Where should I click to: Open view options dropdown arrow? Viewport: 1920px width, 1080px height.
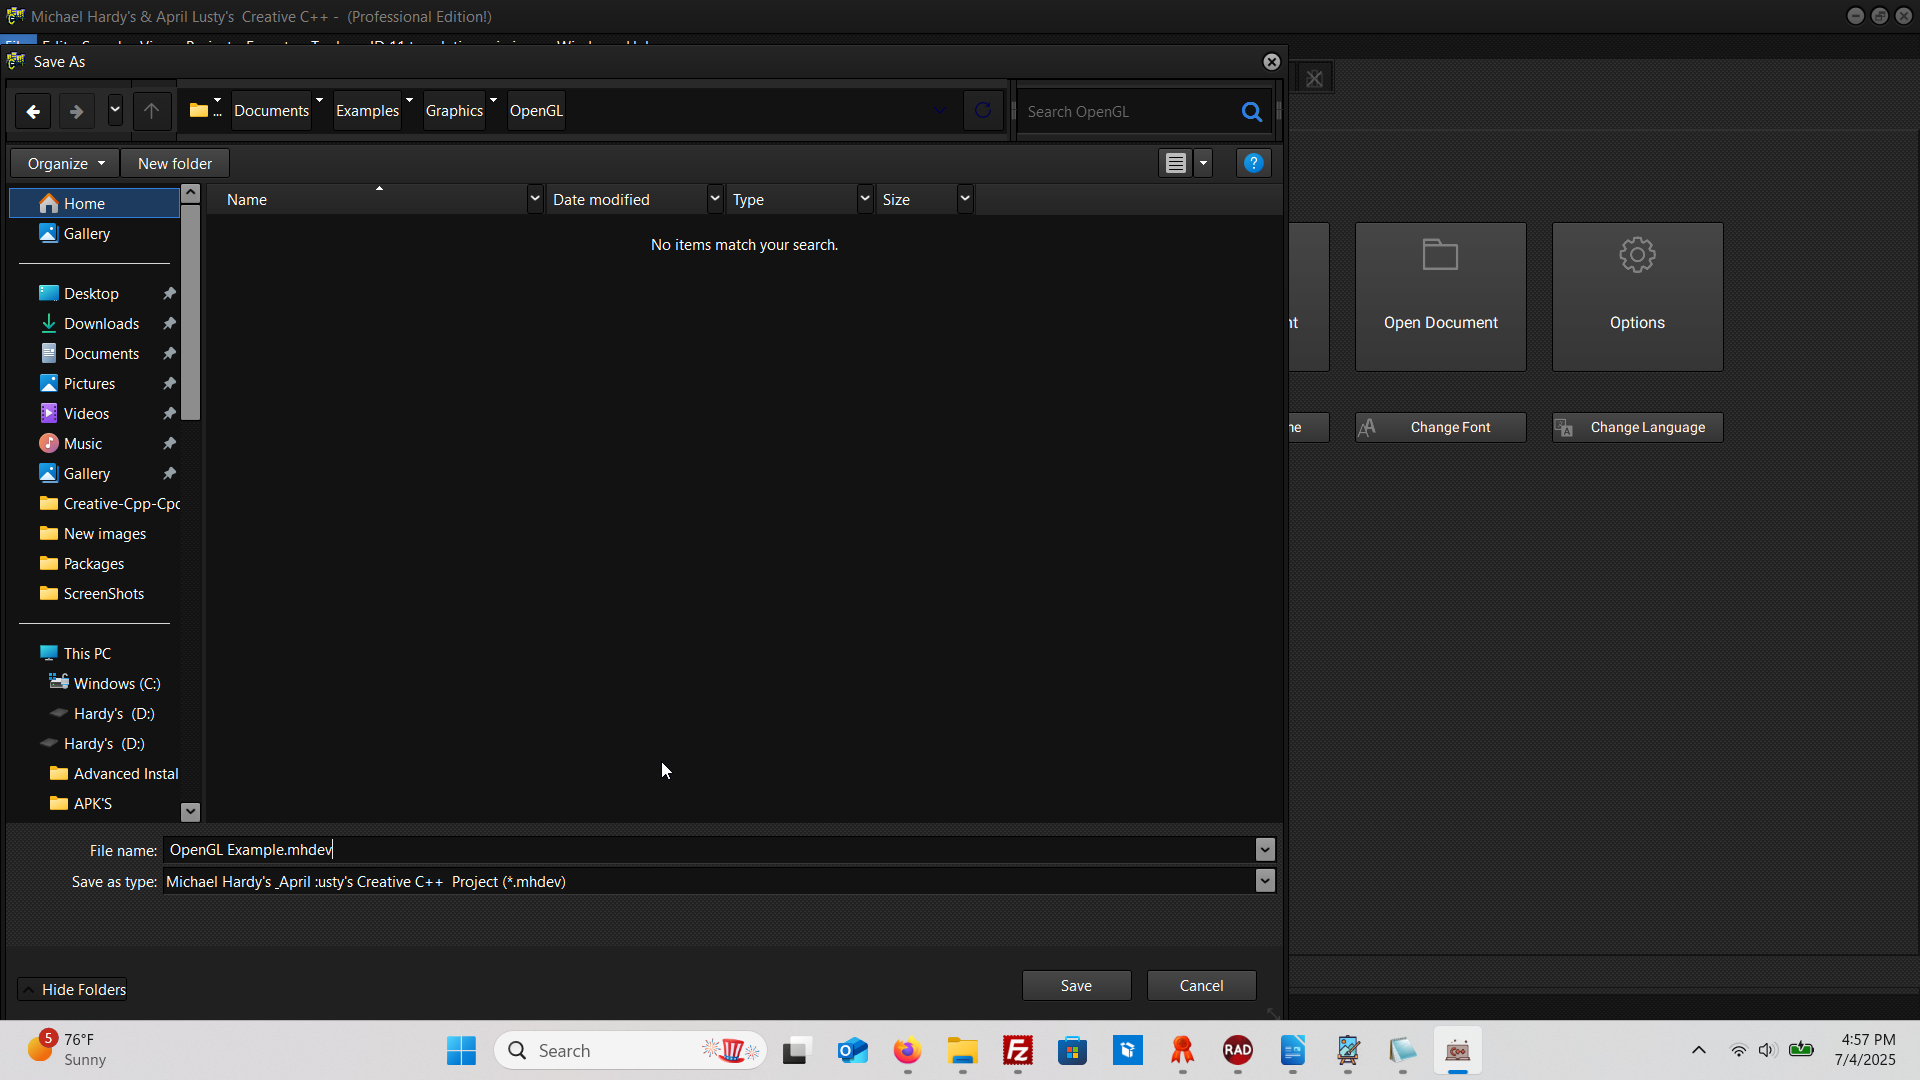coord(1203,163)
